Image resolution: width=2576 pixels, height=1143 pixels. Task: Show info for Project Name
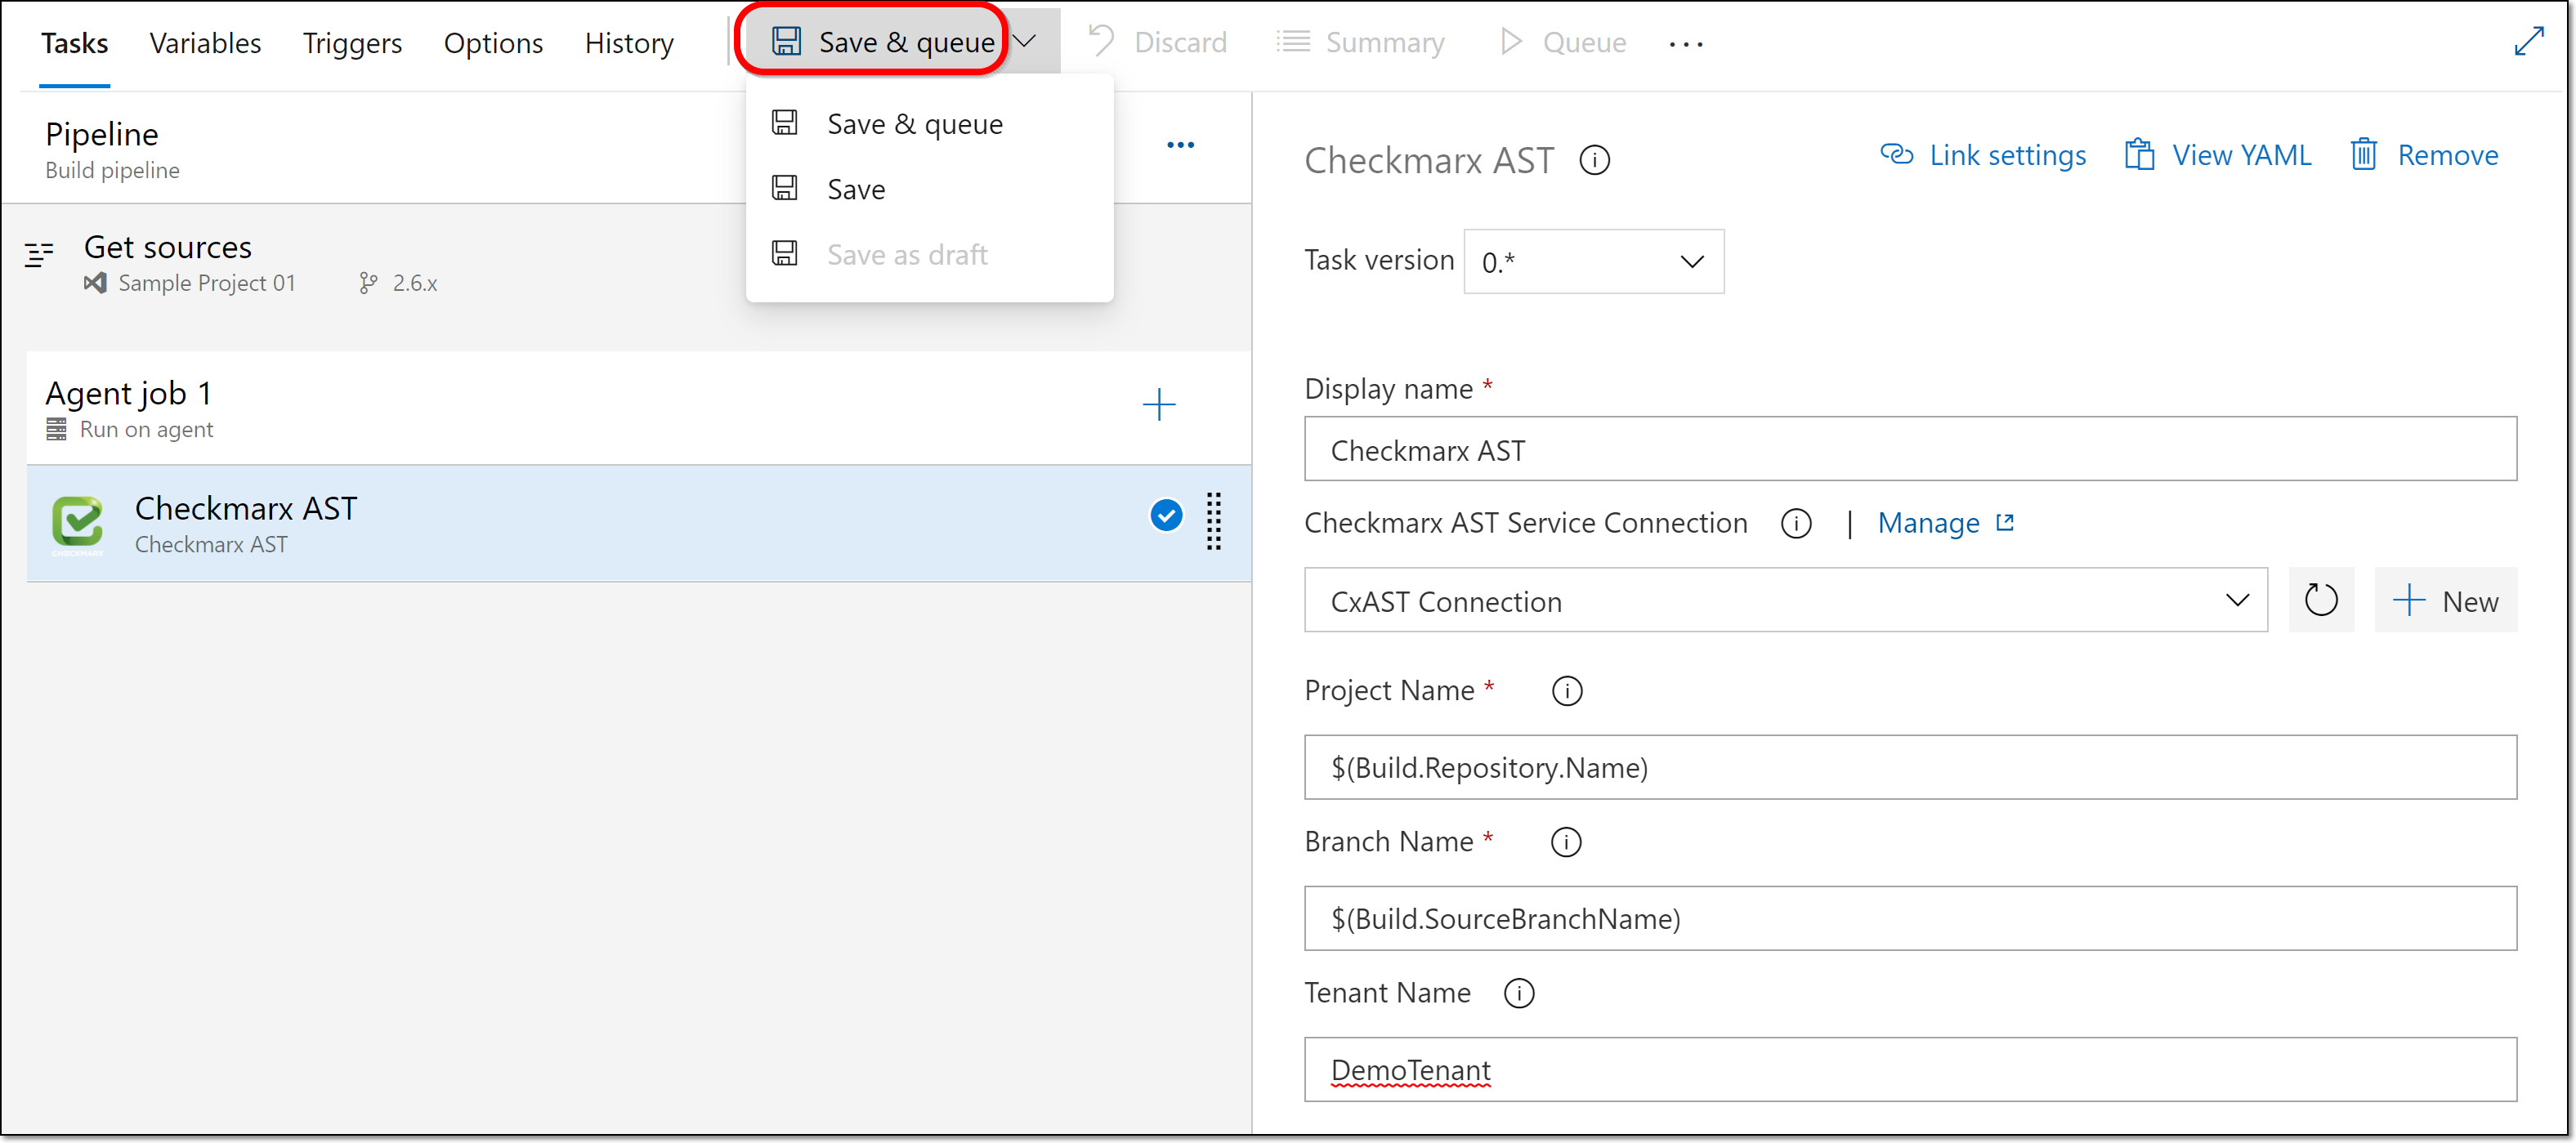pyautogui.click(x=1567, y=691)
